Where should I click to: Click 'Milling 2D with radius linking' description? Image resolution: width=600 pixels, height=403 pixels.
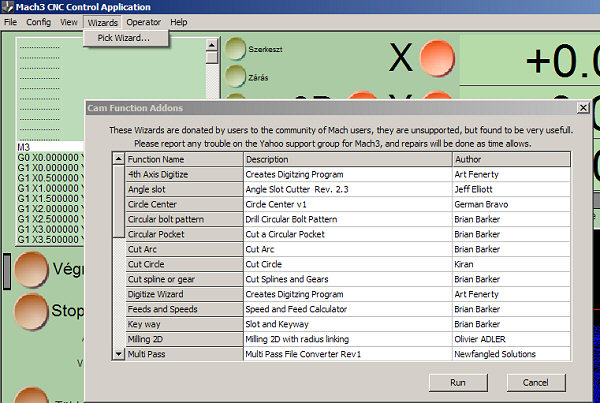tap(347, 339)
